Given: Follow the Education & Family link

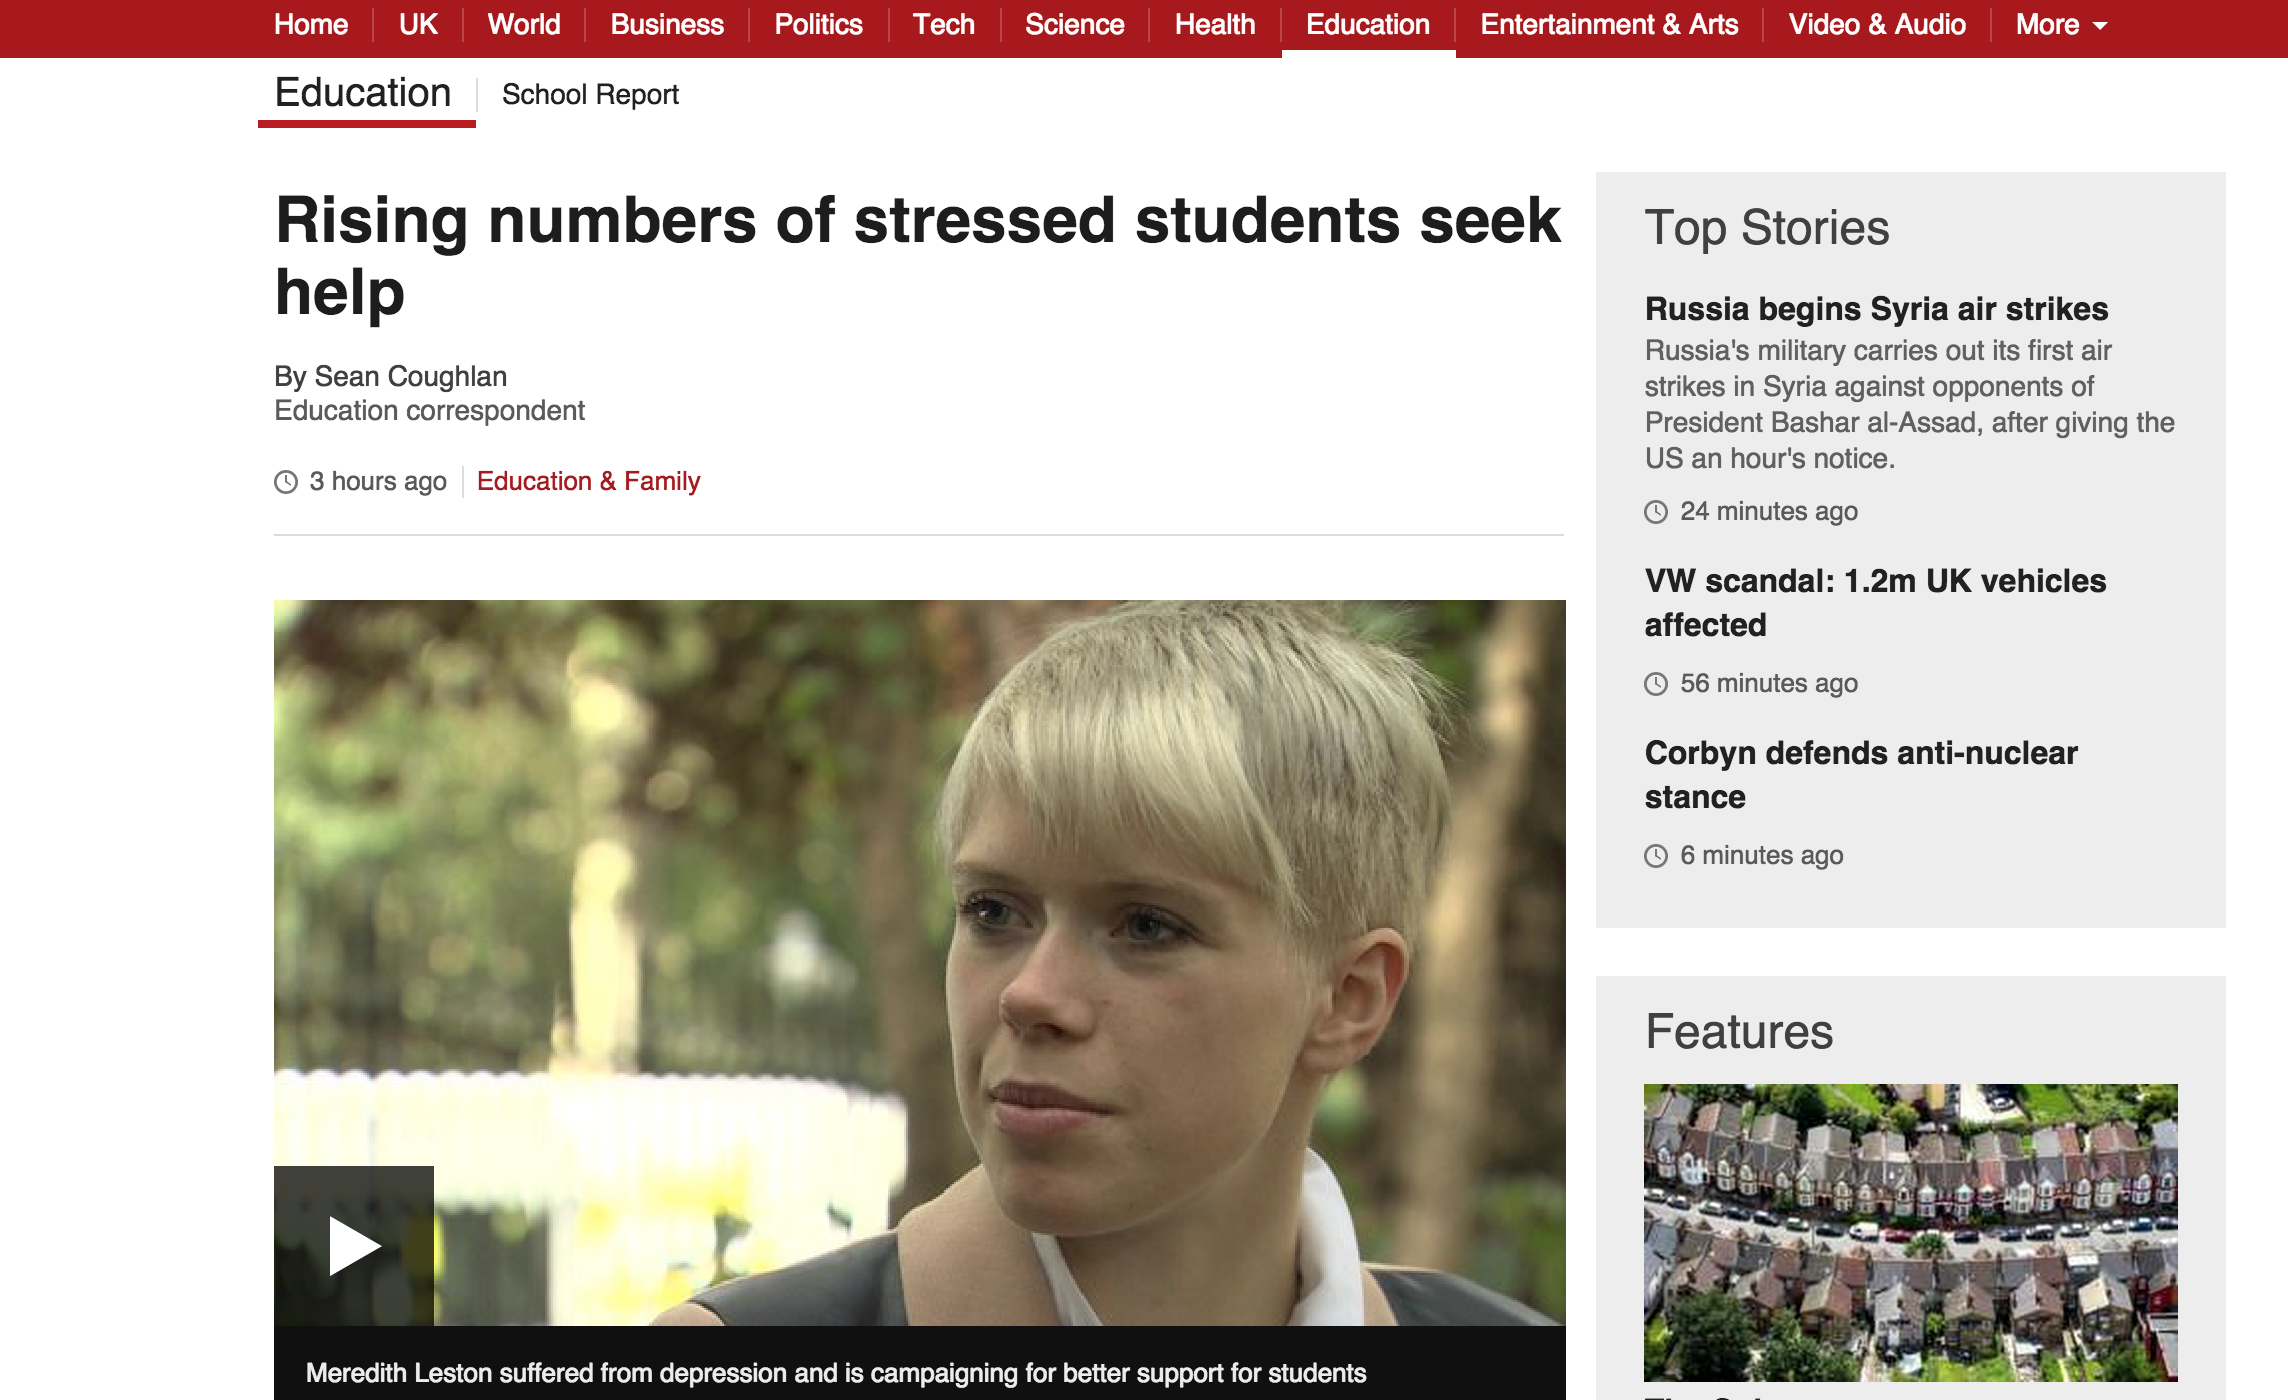Looking at the screenshot, I should coord(588,482).
